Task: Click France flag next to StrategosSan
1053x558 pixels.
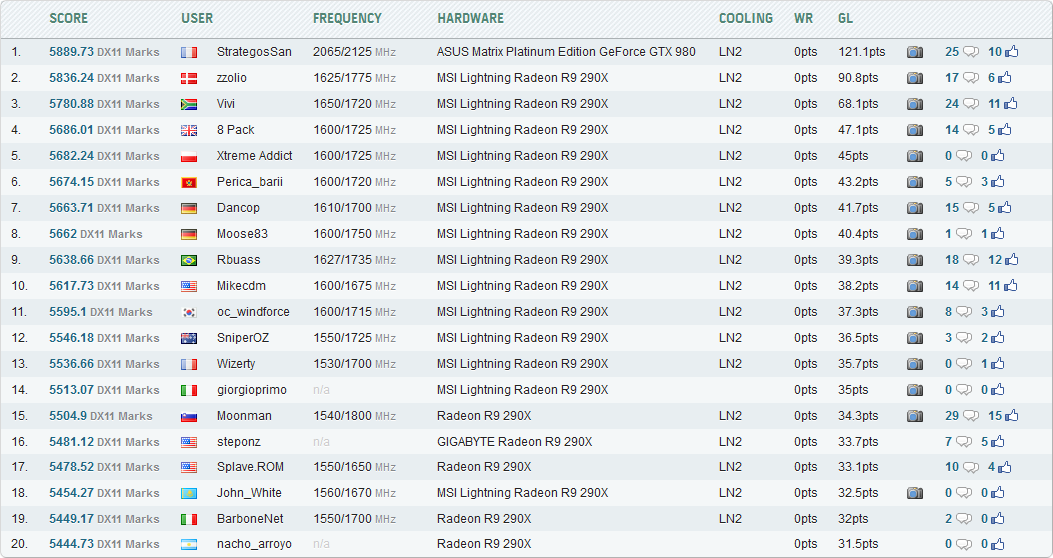Action: click(189, 52)
